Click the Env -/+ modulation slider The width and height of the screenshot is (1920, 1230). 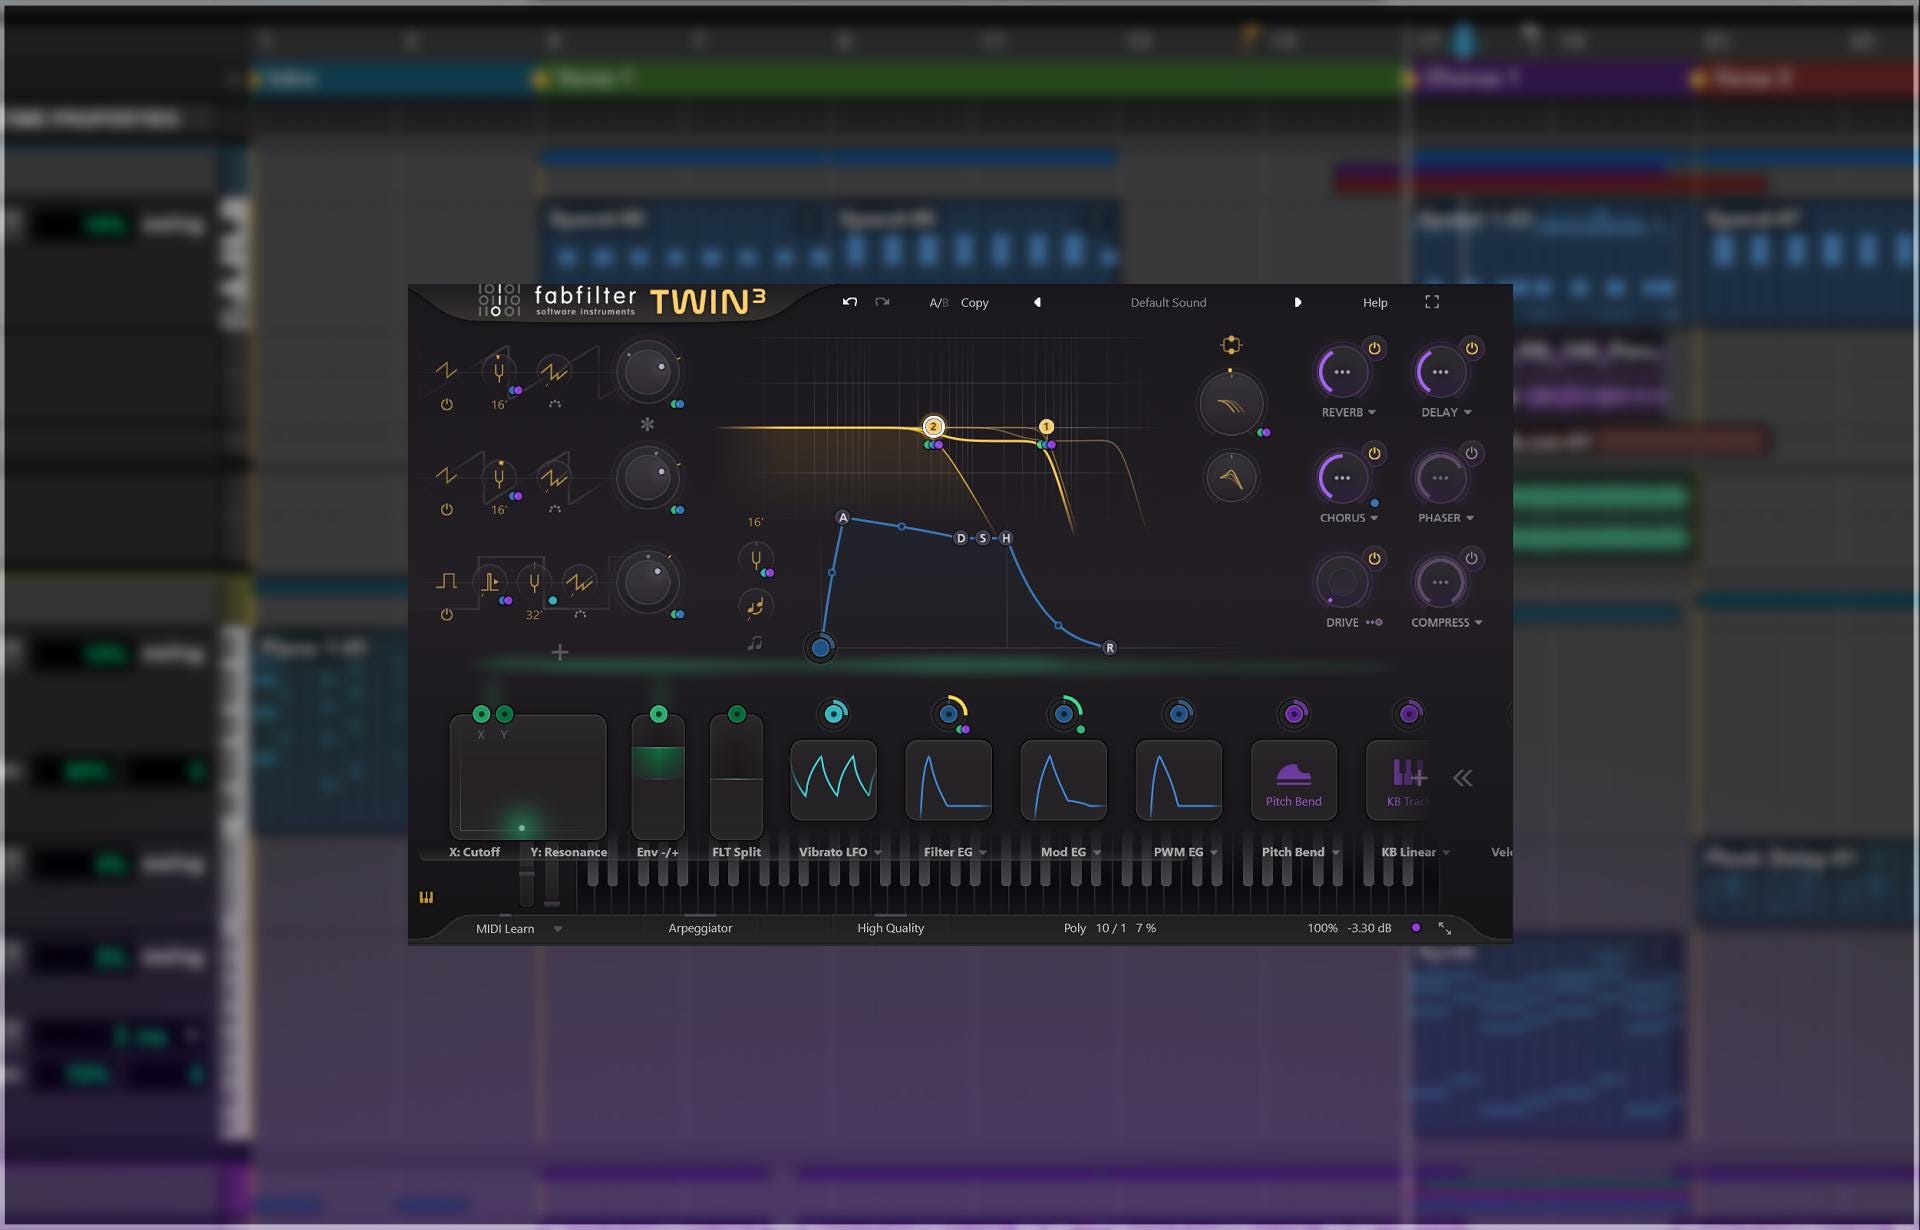click(658, 777)
